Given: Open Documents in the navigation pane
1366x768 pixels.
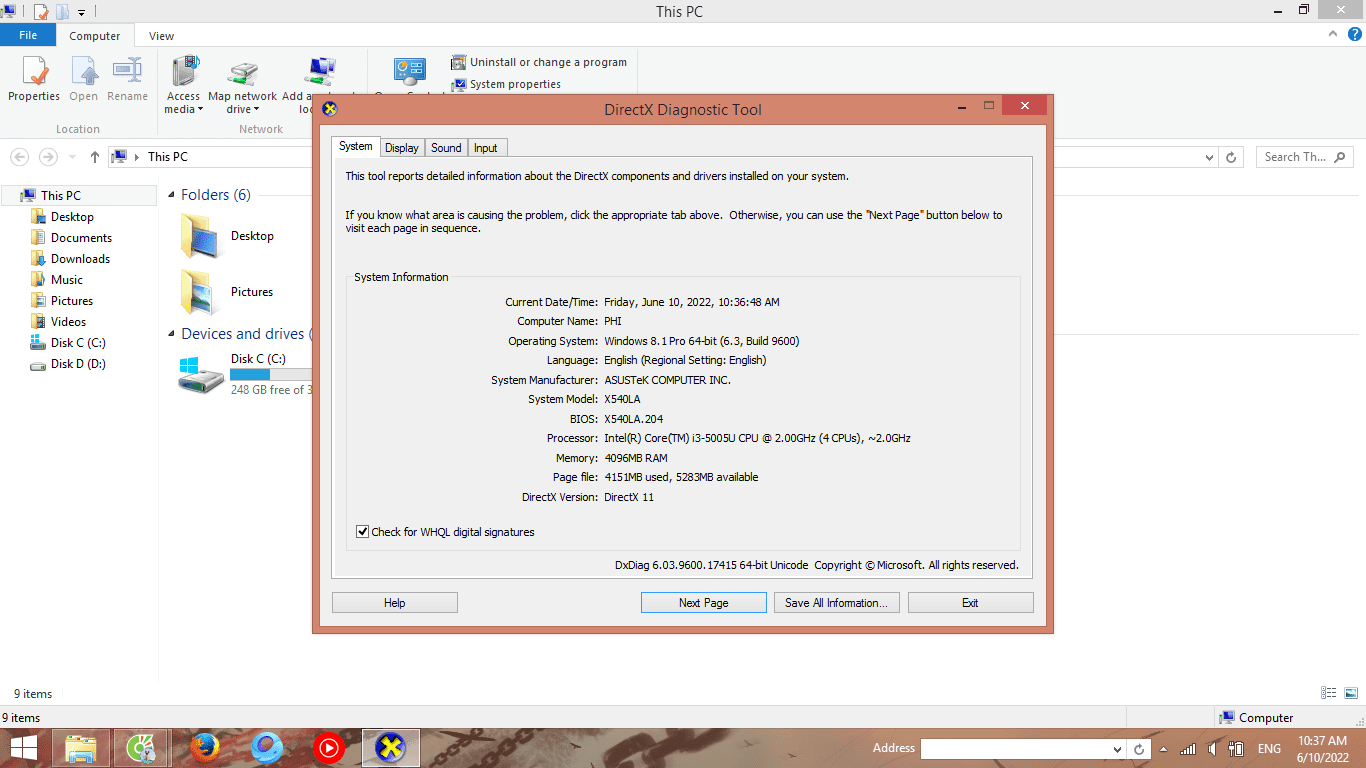Looking at the screenshot, I should pyautogui.click(x=81, y=238).
